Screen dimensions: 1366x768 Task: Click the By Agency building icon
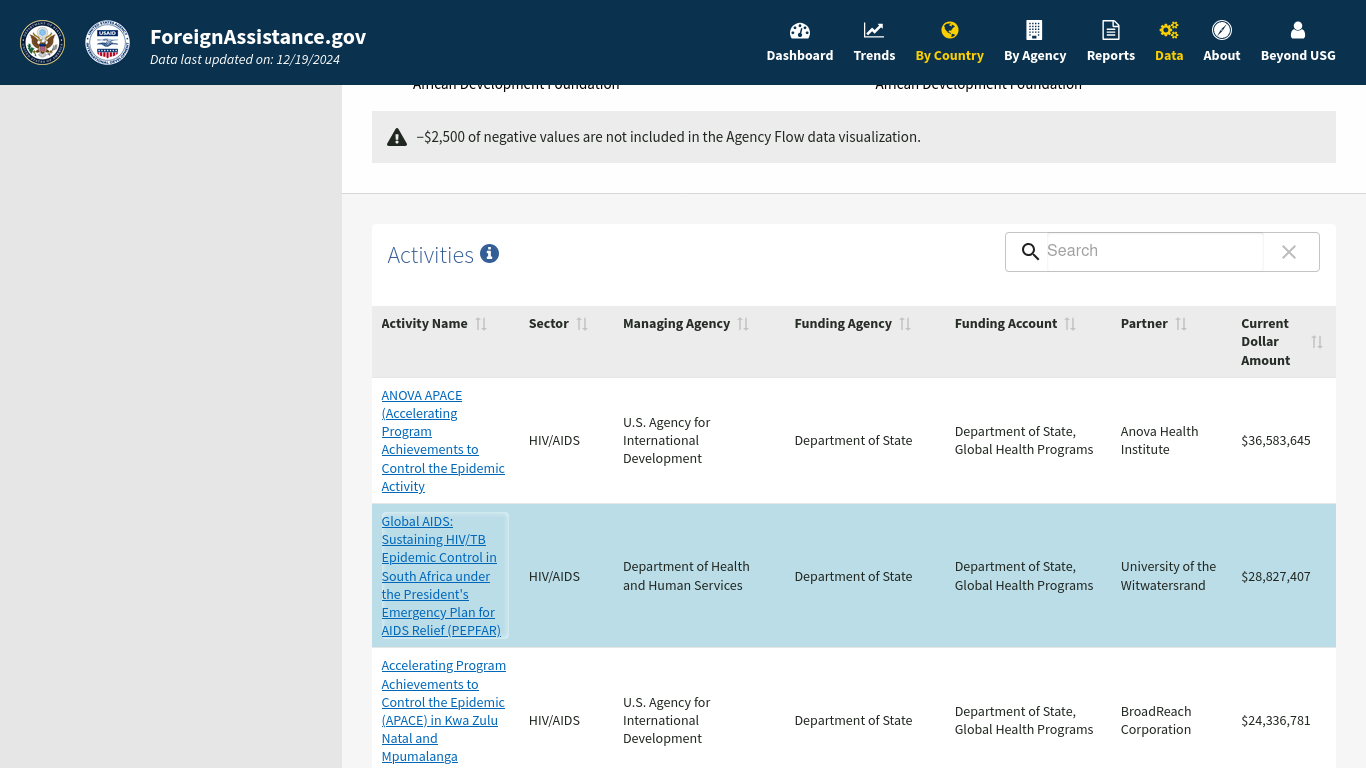tap(1035, 30)
